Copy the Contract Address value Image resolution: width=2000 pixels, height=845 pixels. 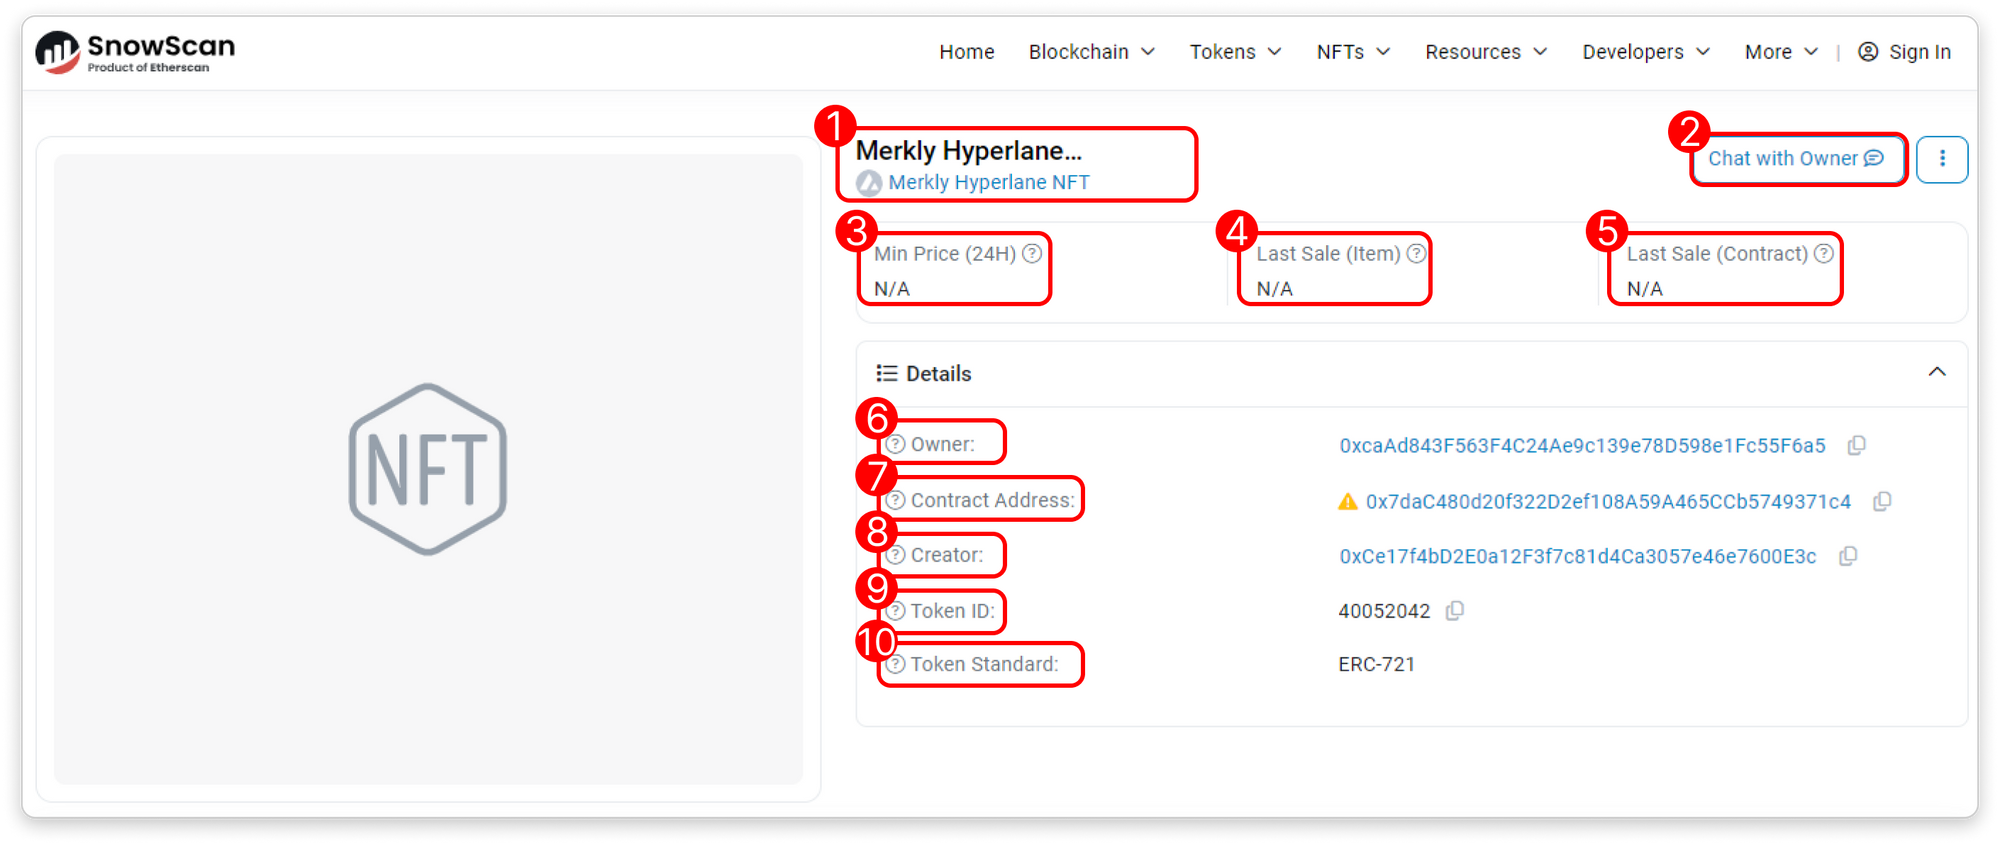[1882, 502]
